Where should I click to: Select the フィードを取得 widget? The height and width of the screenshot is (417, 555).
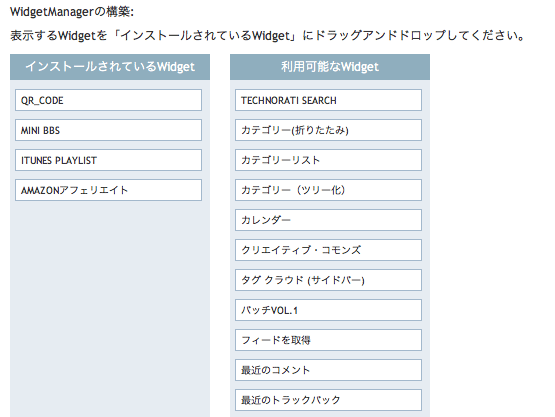pos(328,340)
